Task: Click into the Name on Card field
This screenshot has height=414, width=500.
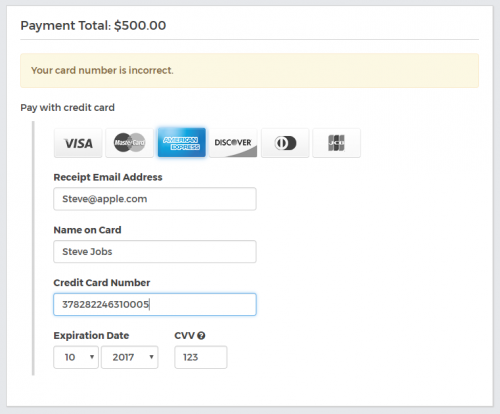Action: pos(155,252)
